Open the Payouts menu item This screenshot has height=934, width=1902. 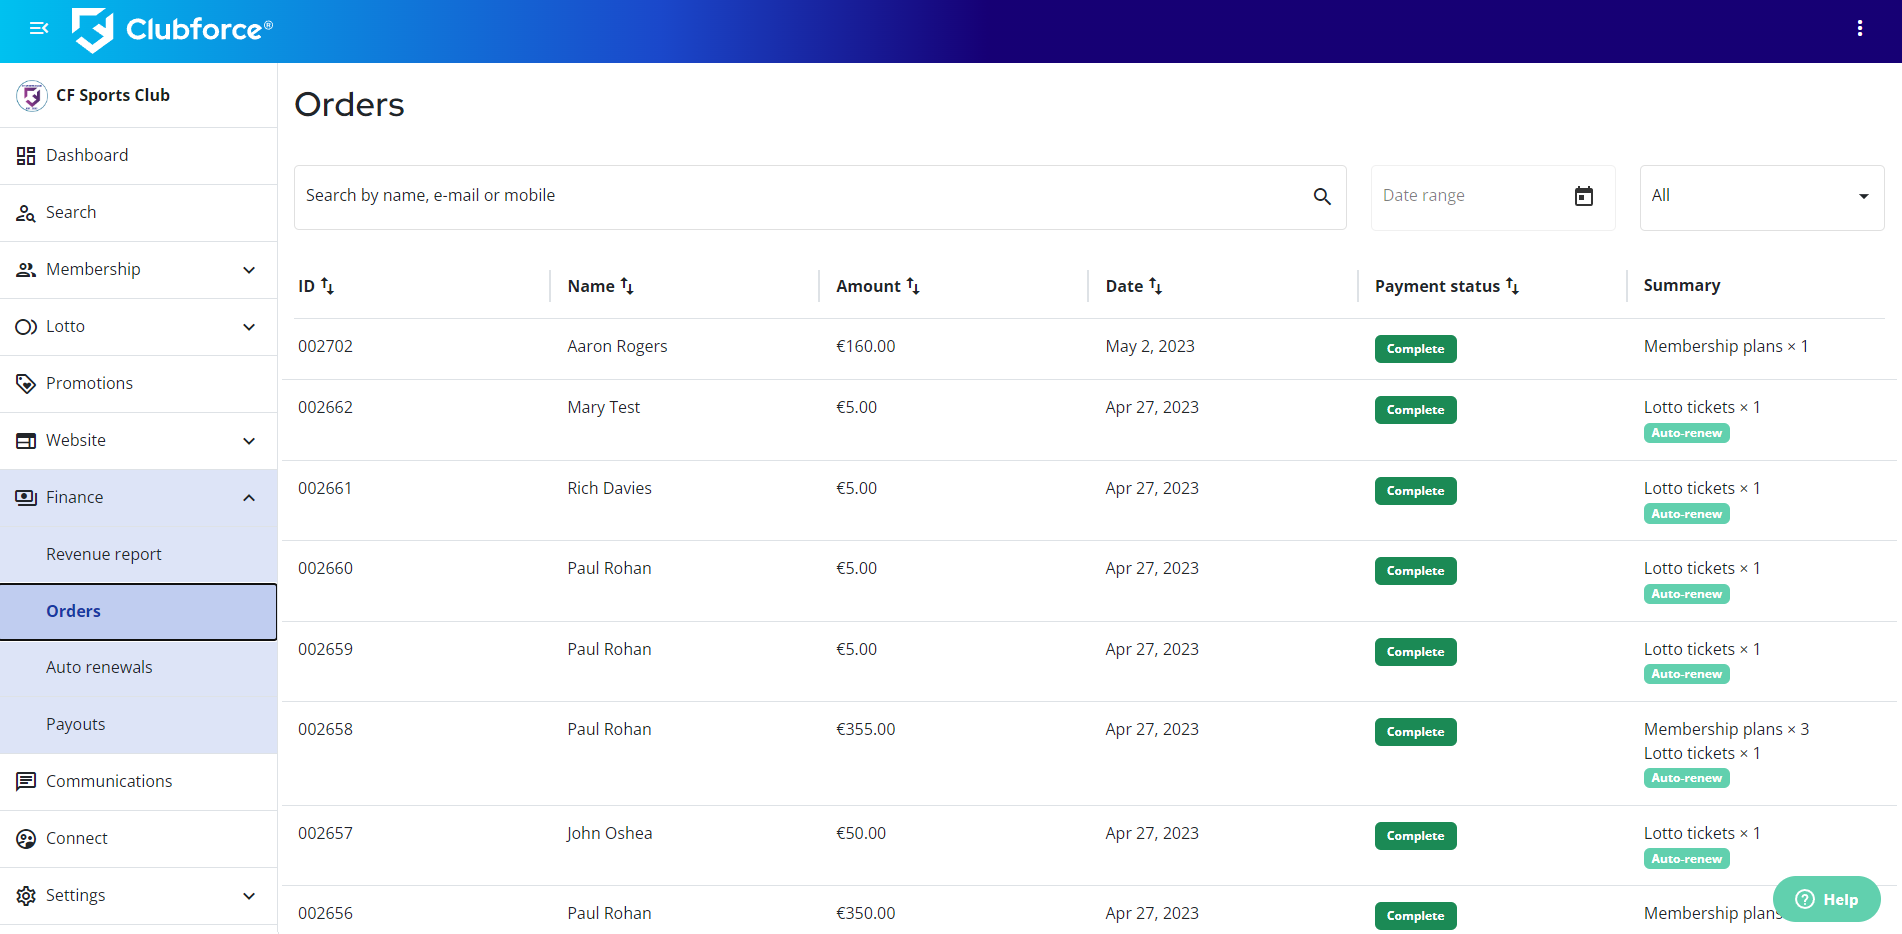coord(75,725)
